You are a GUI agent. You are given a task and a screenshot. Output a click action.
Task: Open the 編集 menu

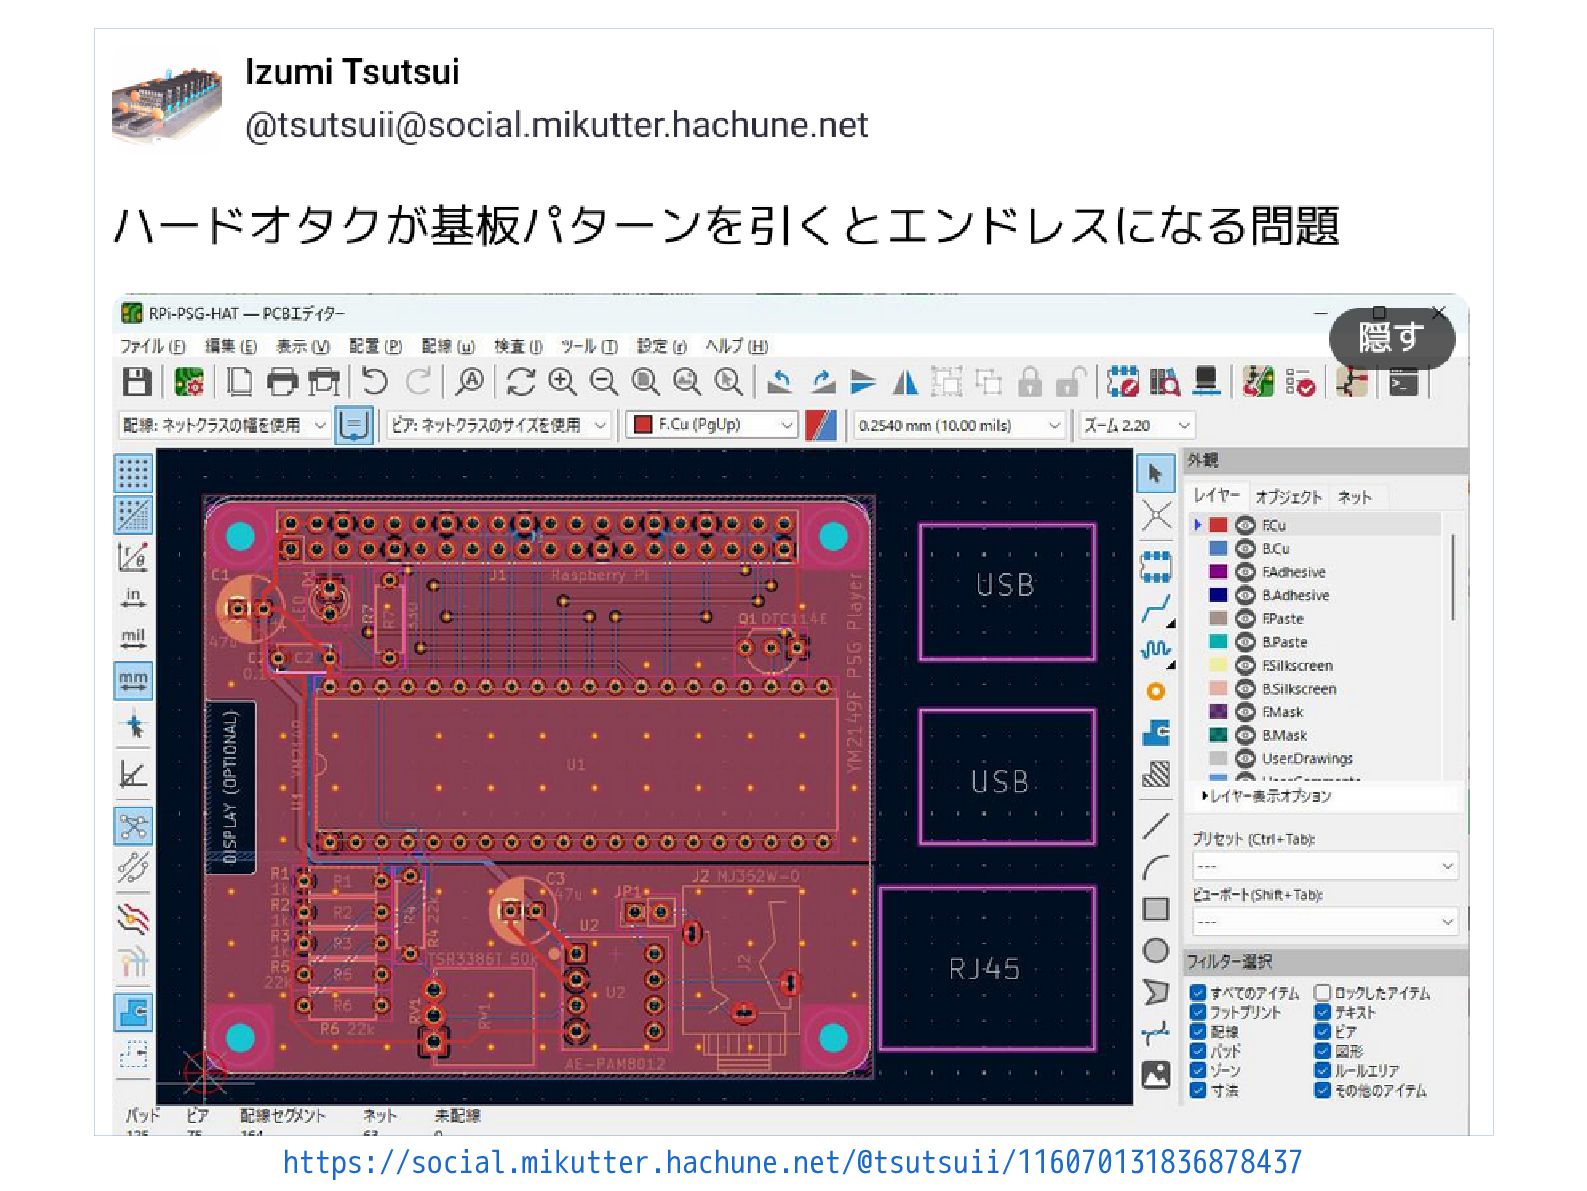tap(231, 346)
